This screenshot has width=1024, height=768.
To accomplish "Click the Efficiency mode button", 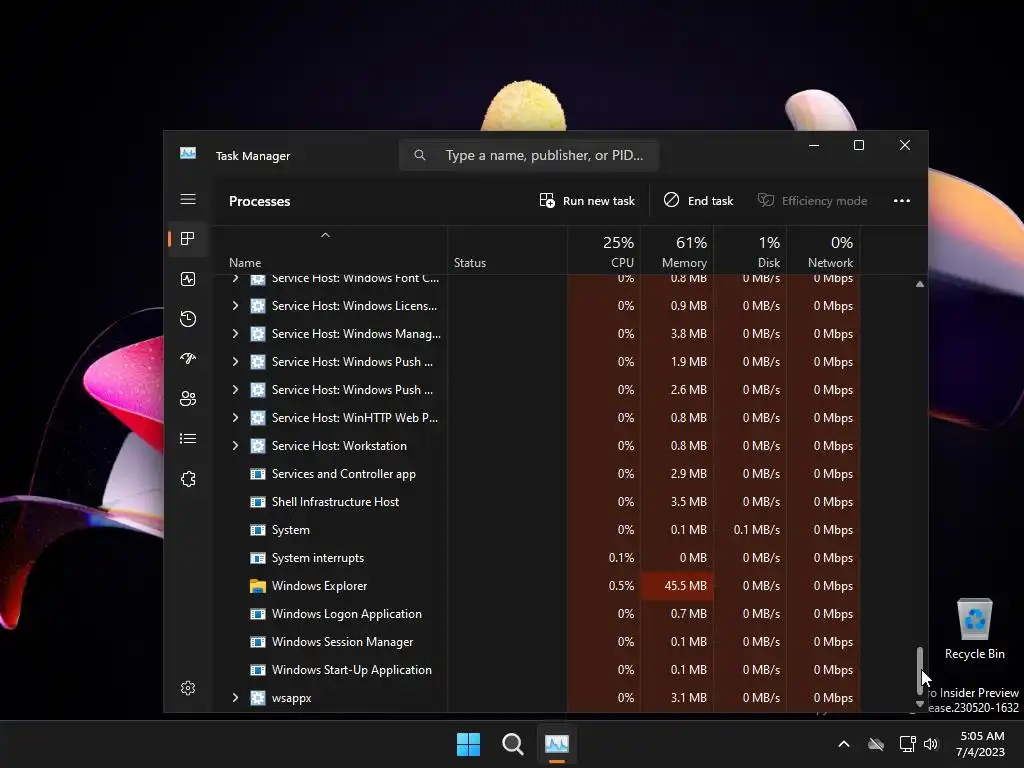I will (x=812, y=200).
